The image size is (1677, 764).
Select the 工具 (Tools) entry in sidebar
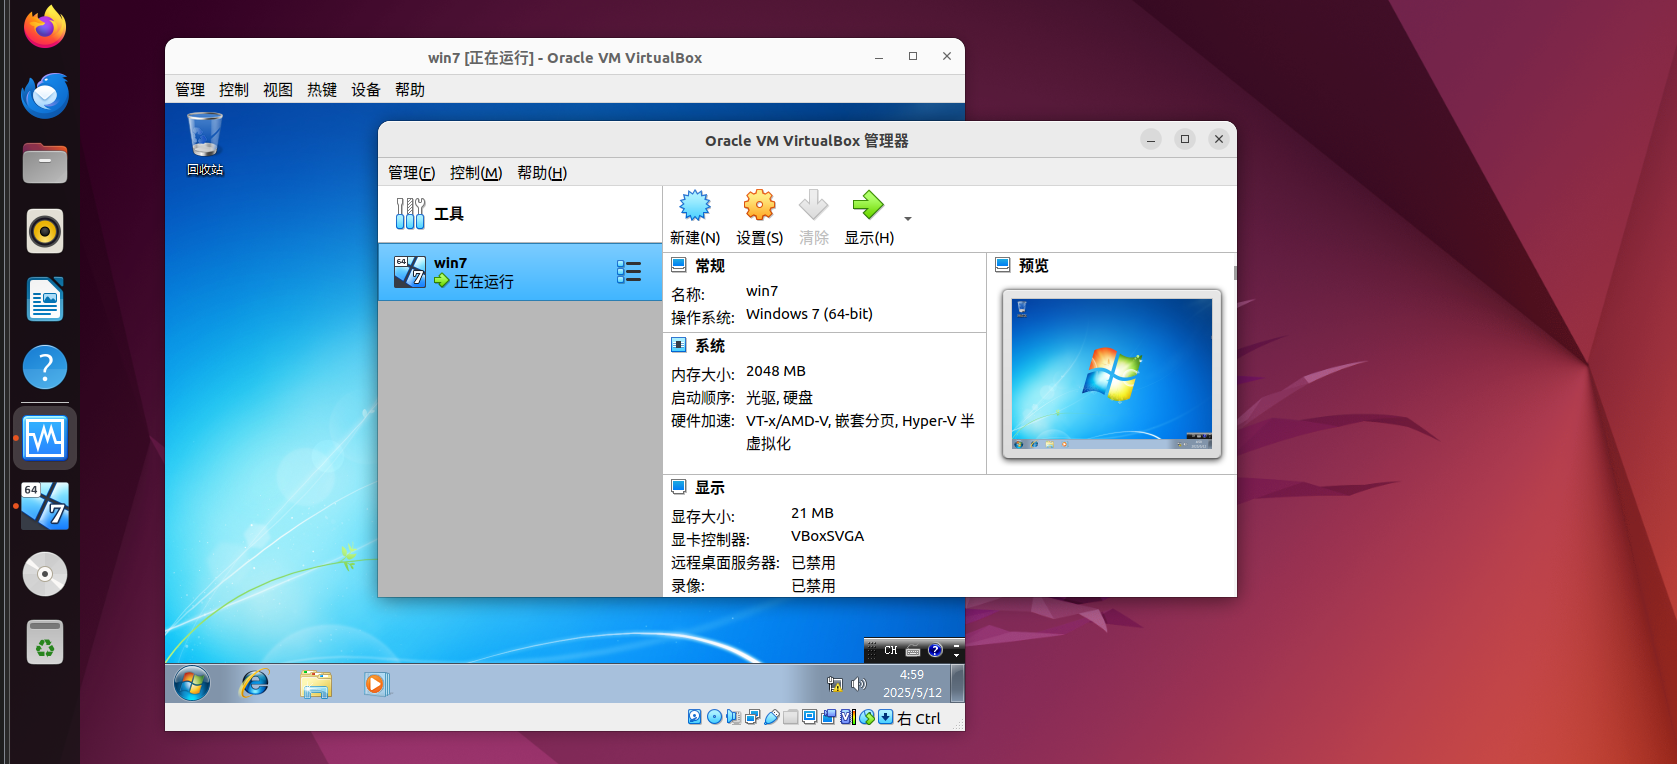448,214
